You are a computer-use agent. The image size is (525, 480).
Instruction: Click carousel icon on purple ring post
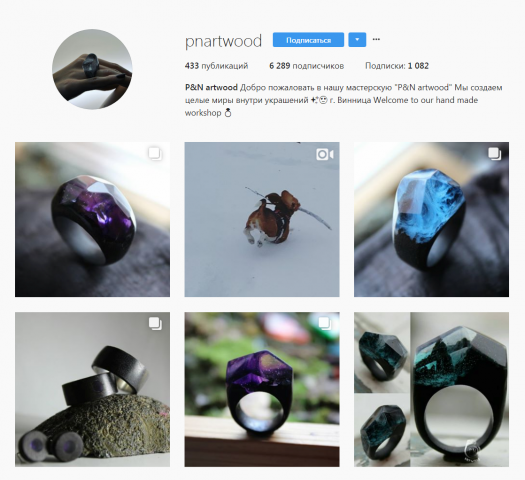155,154
